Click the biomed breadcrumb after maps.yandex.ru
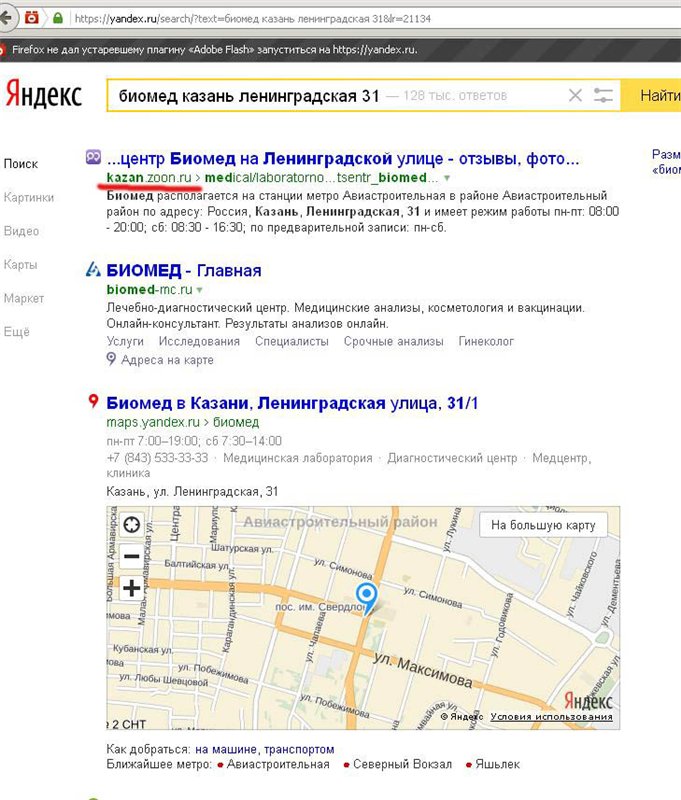This screenshot has width=681, height=800. pyautogui.click(x=236, y=422)
